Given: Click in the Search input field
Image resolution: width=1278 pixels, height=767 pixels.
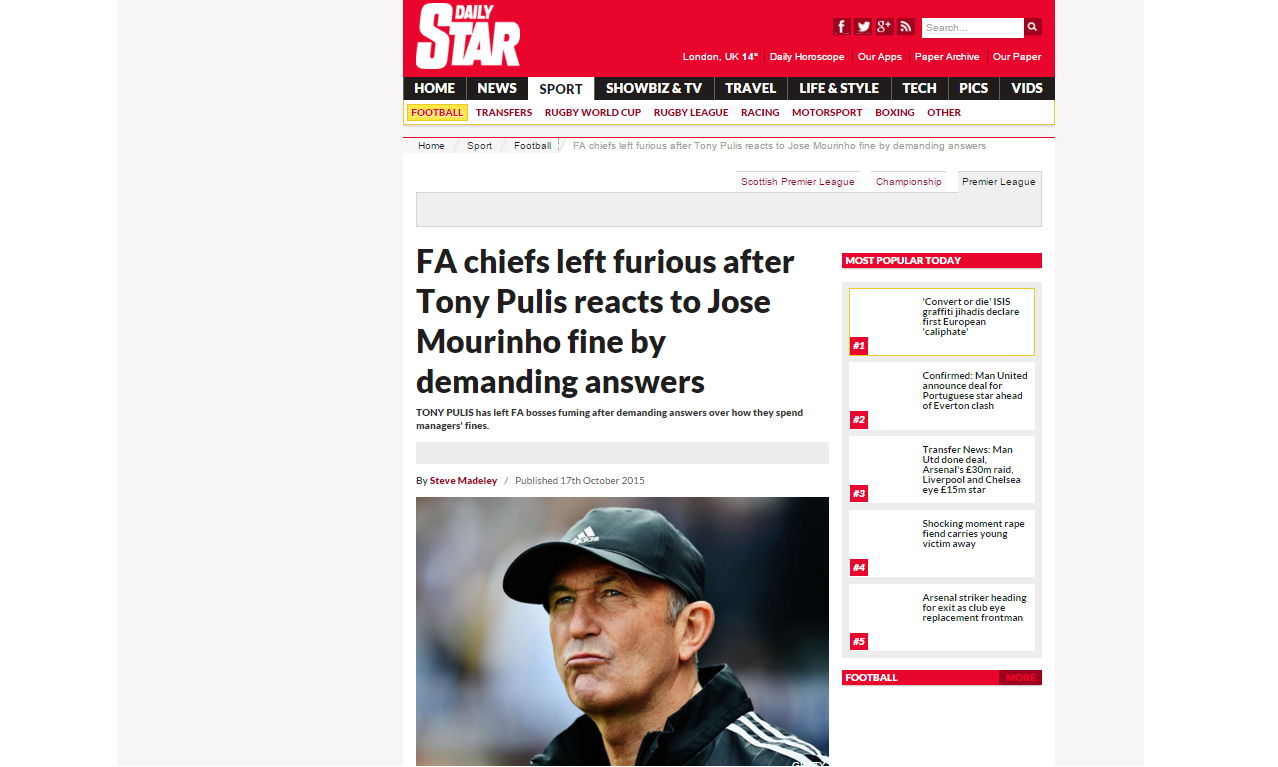Looking at the screenshot, I should click(973, 27).
